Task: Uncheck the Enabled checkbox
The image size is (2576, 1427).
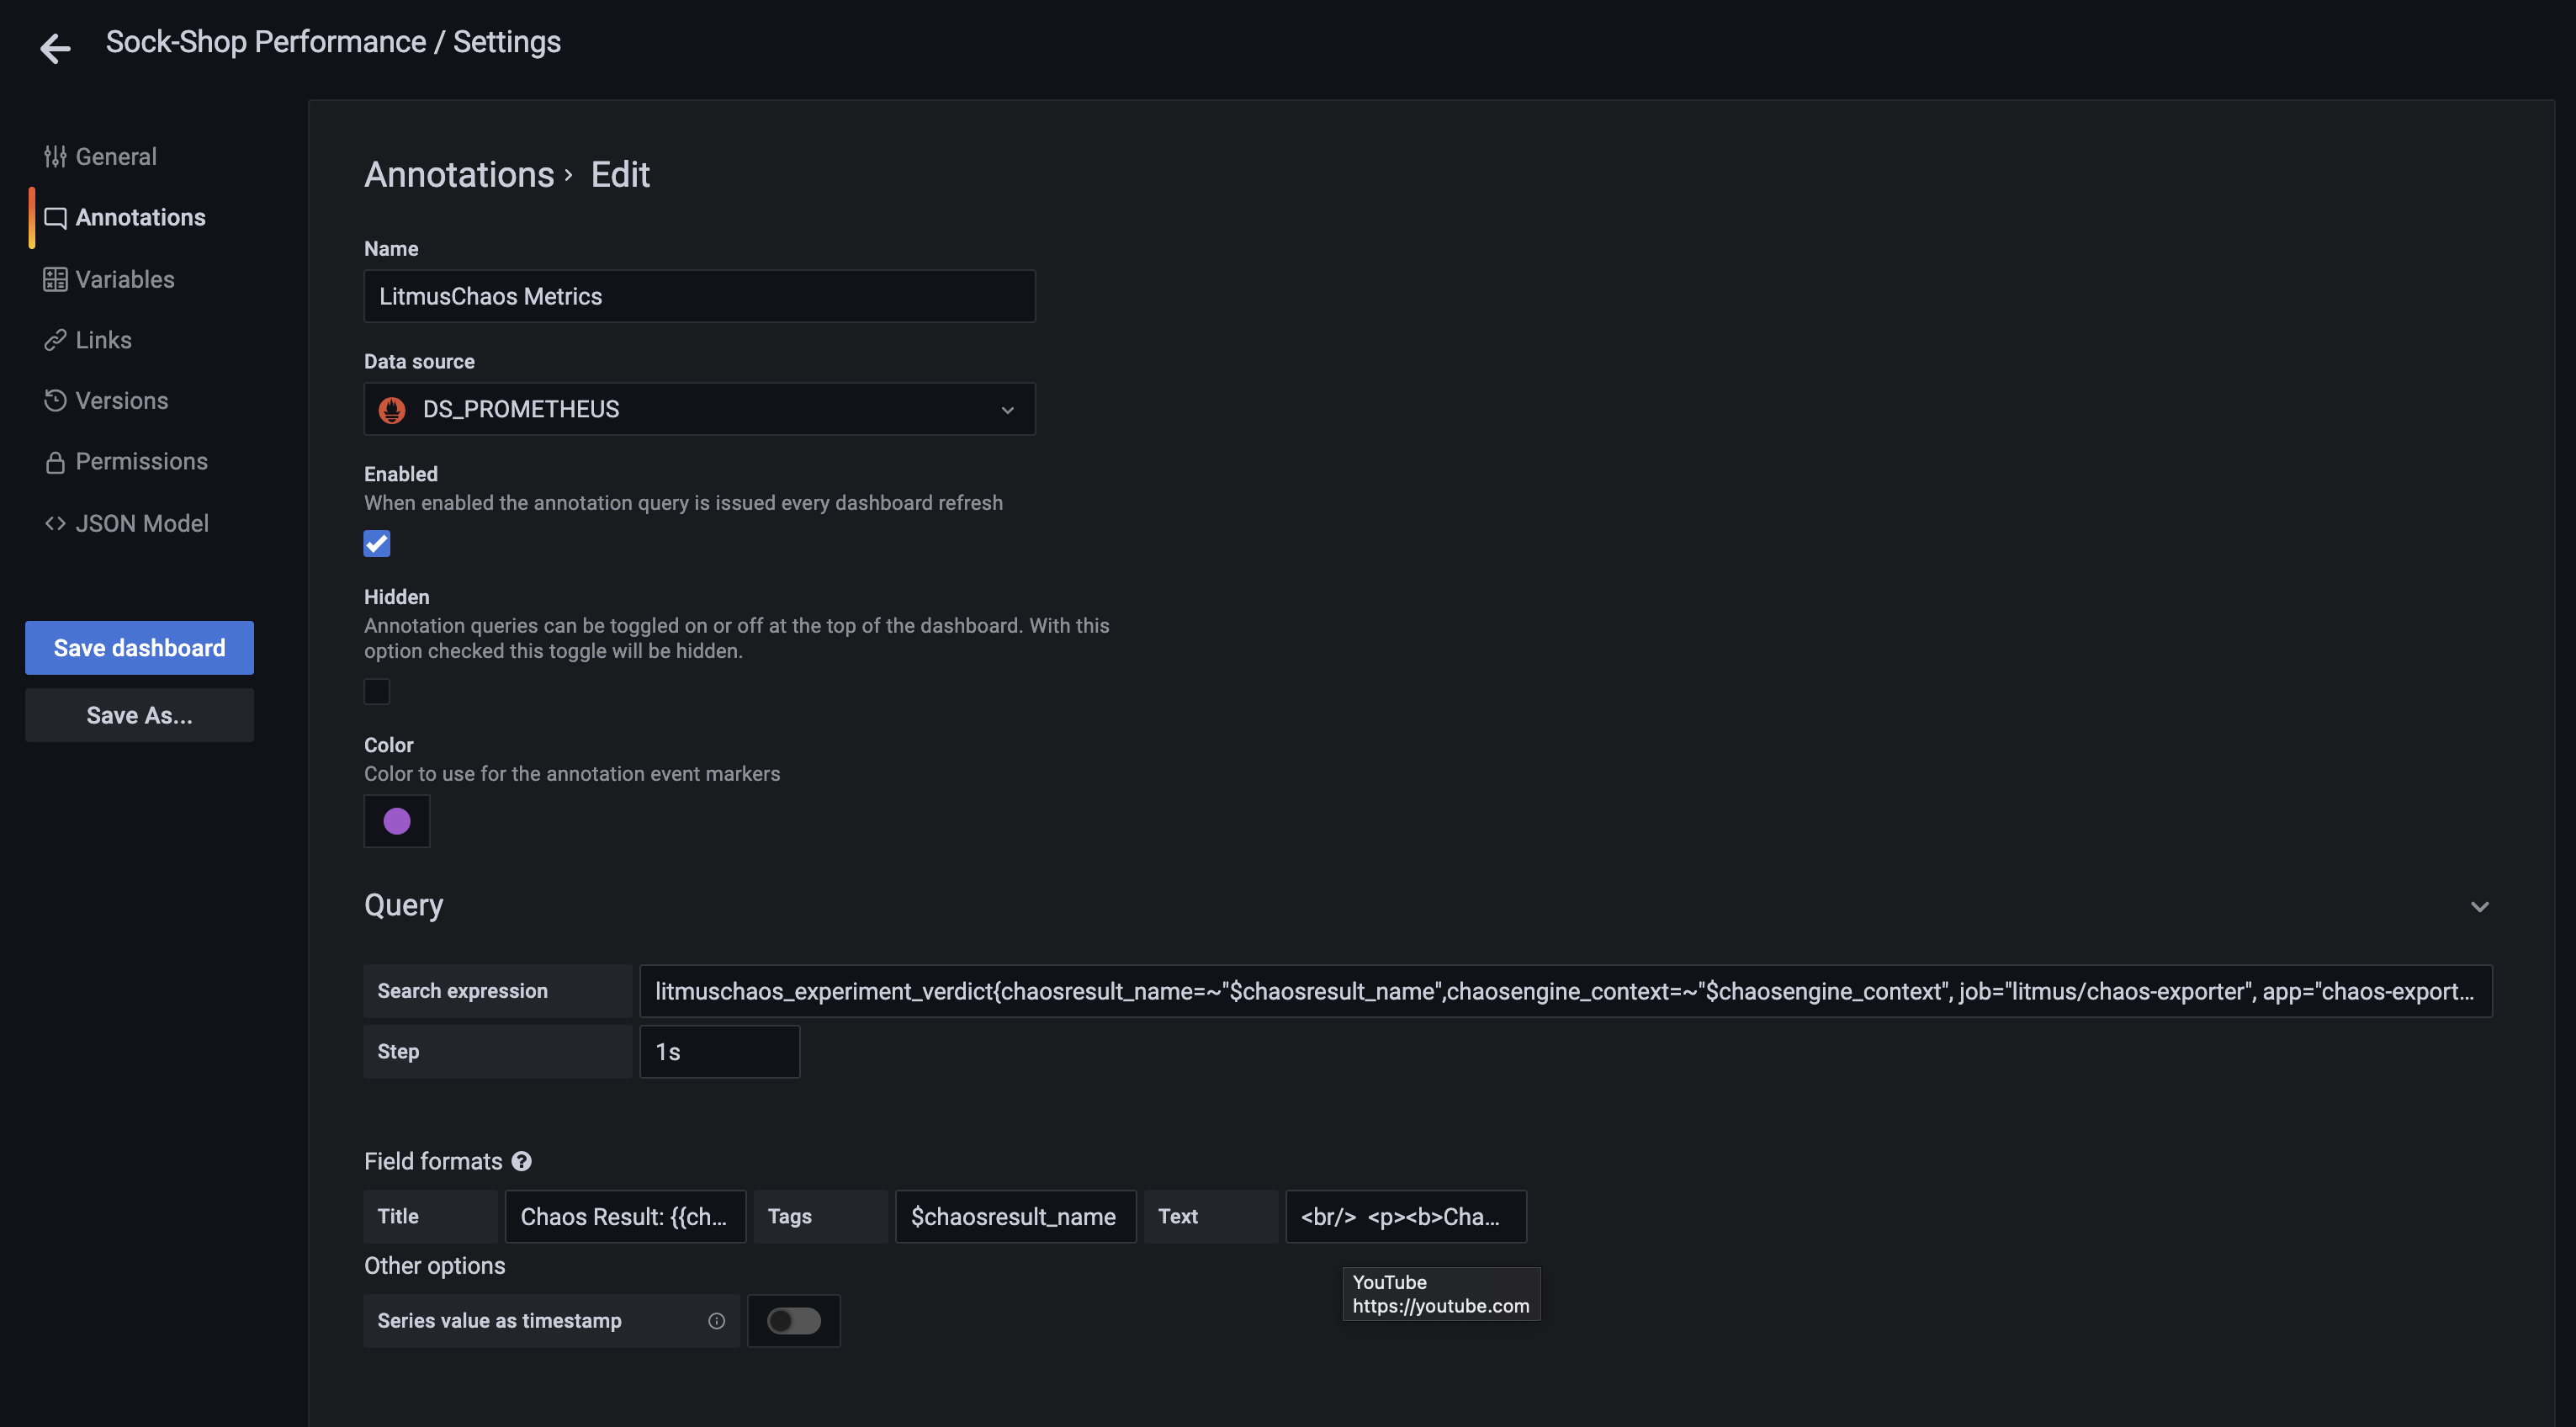Action: 377,543
